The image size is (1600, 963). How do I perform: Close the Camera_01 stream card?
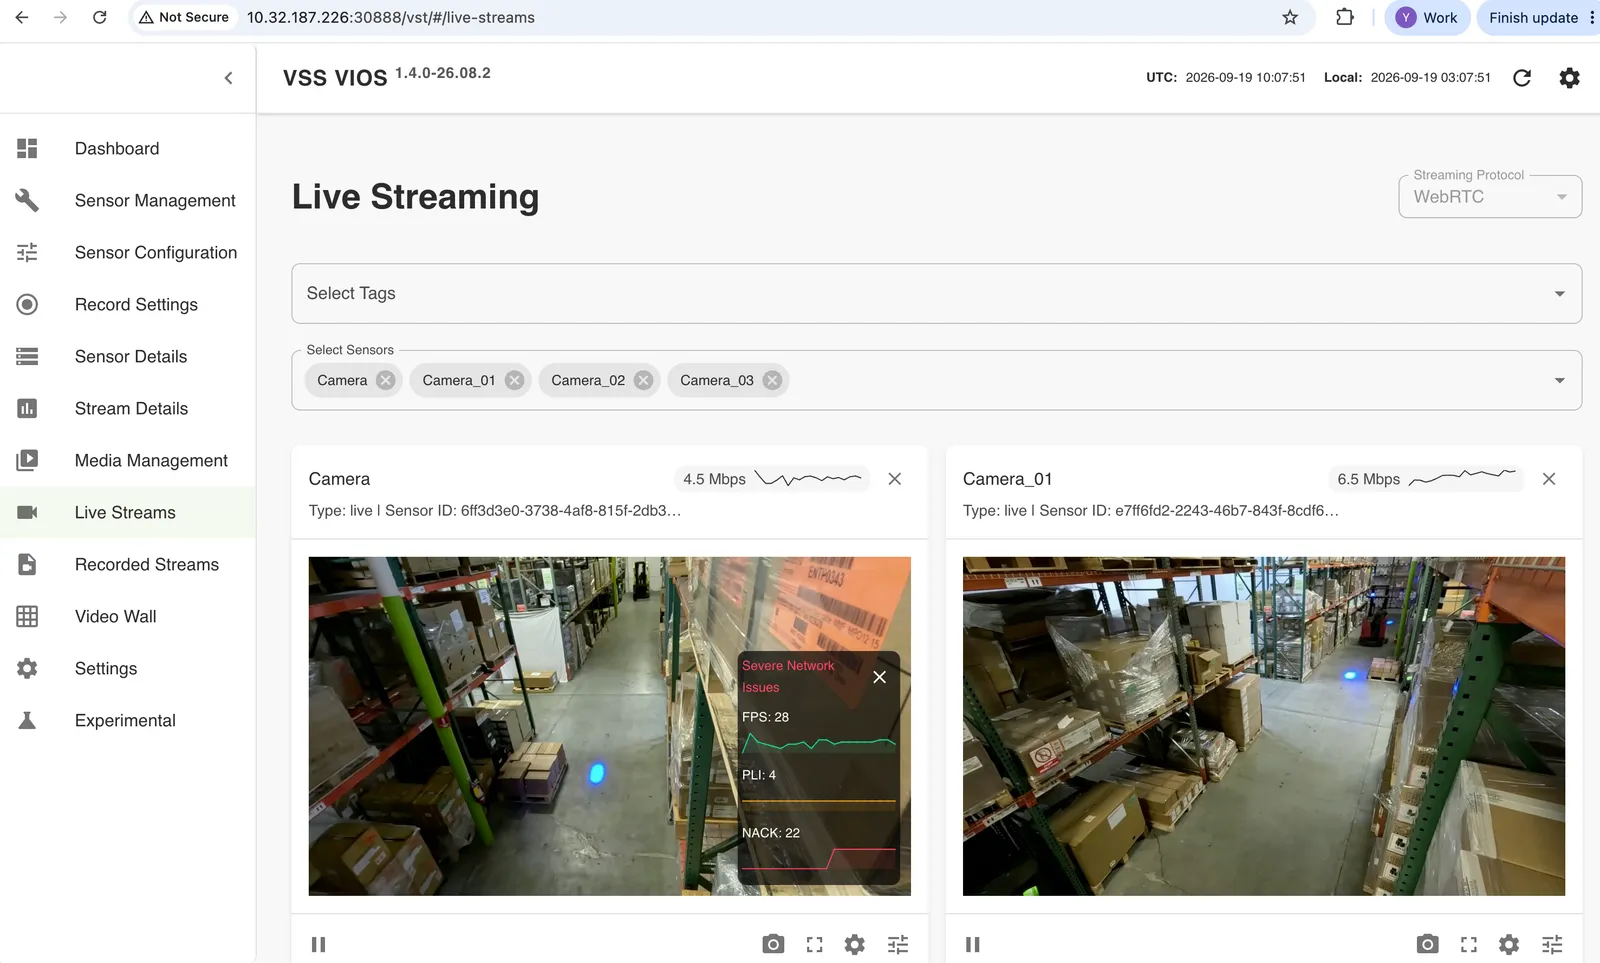[x=1549, y=479]
